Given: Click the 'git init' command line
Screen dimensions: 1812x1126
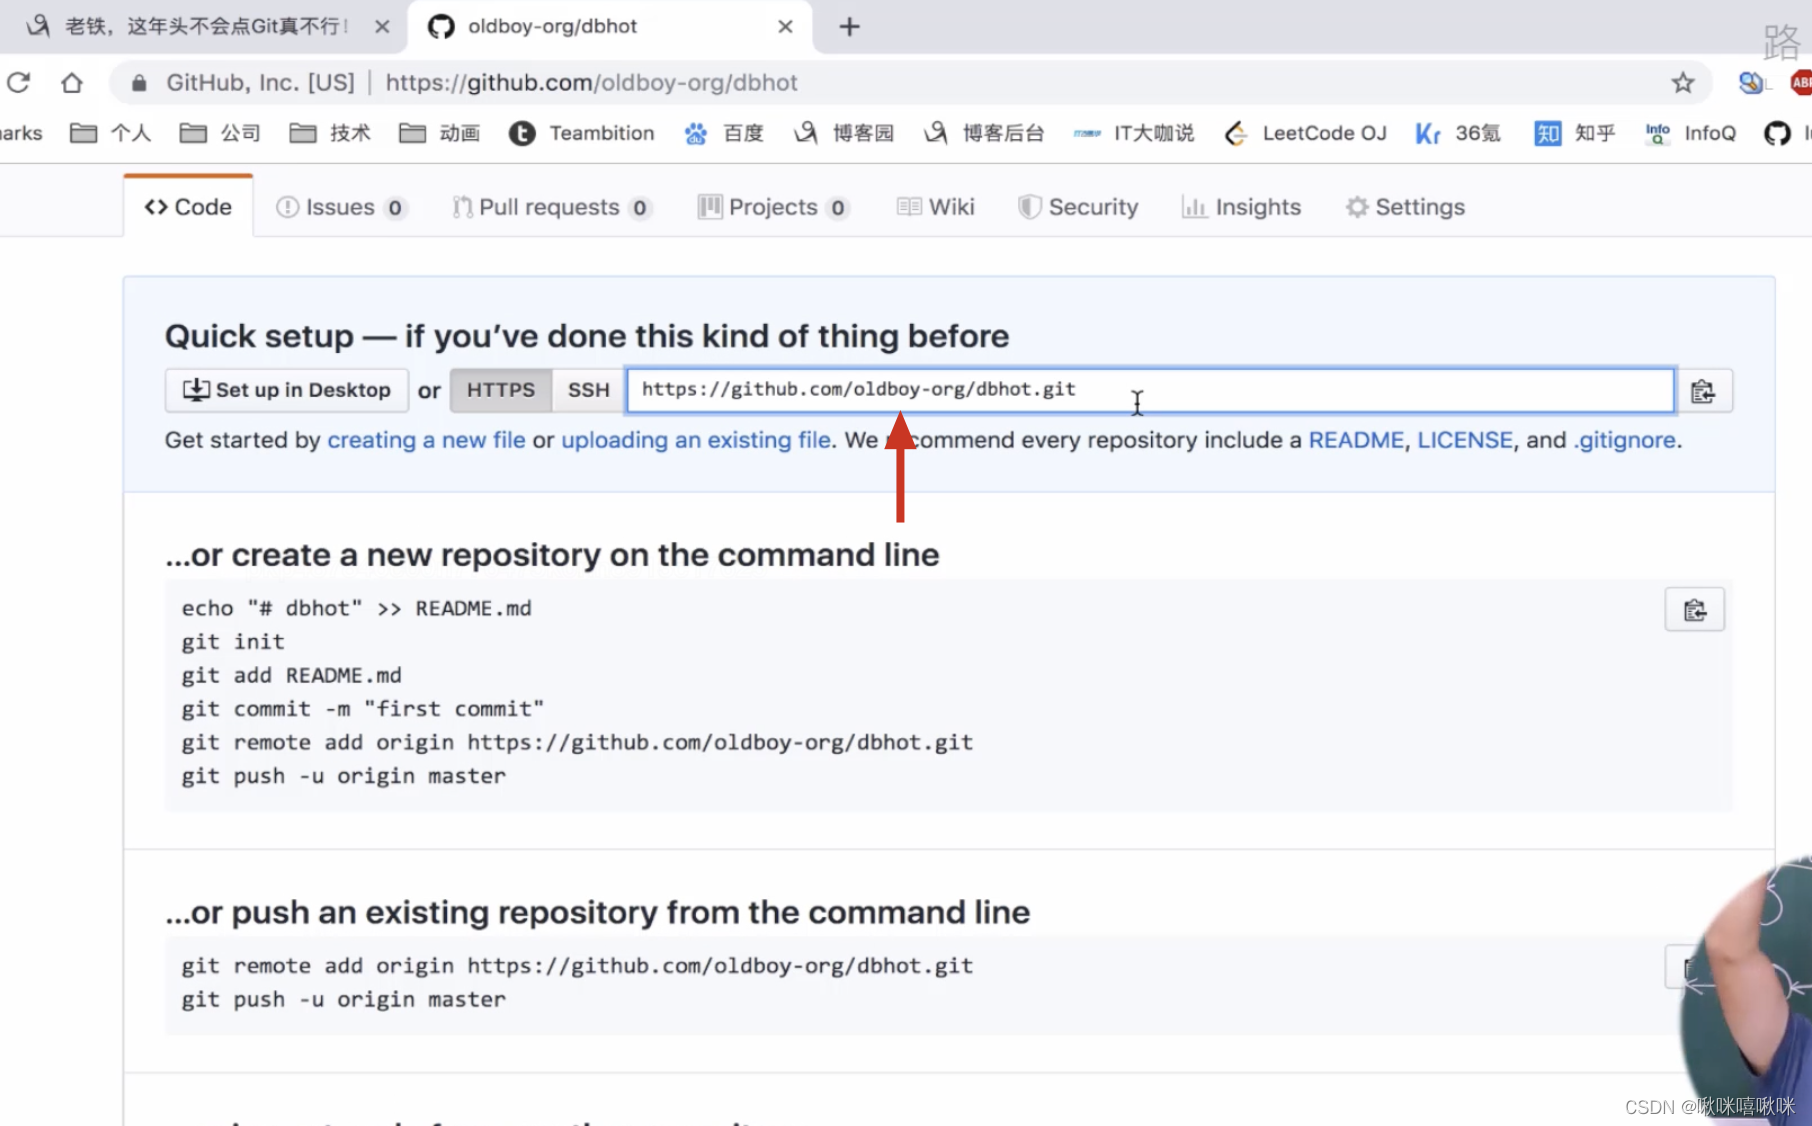Looking at the screenshot, I should [233, 642].
